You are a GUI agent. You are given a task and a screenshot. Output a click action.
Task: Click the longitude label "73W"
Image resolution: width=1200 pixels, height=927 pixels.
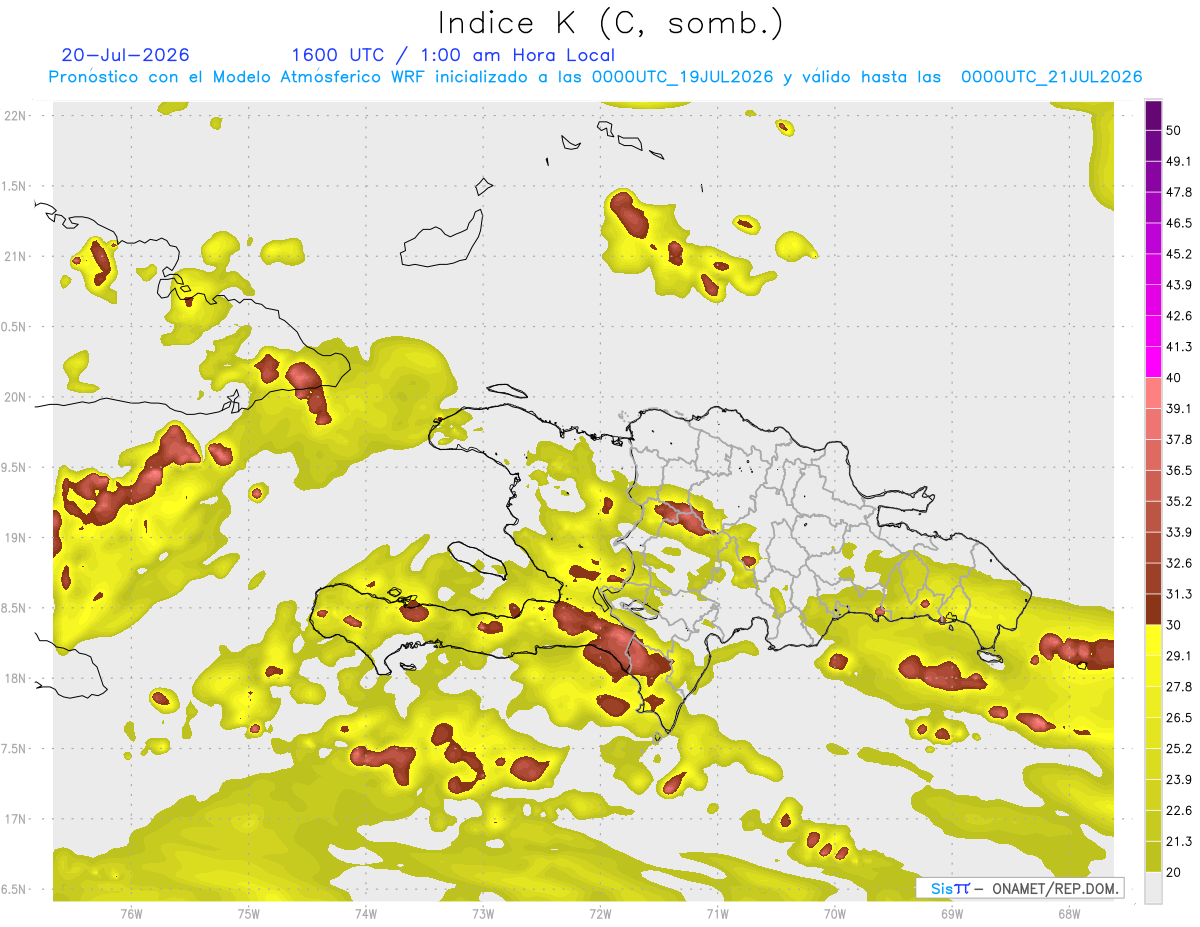(x=483, y=913)
